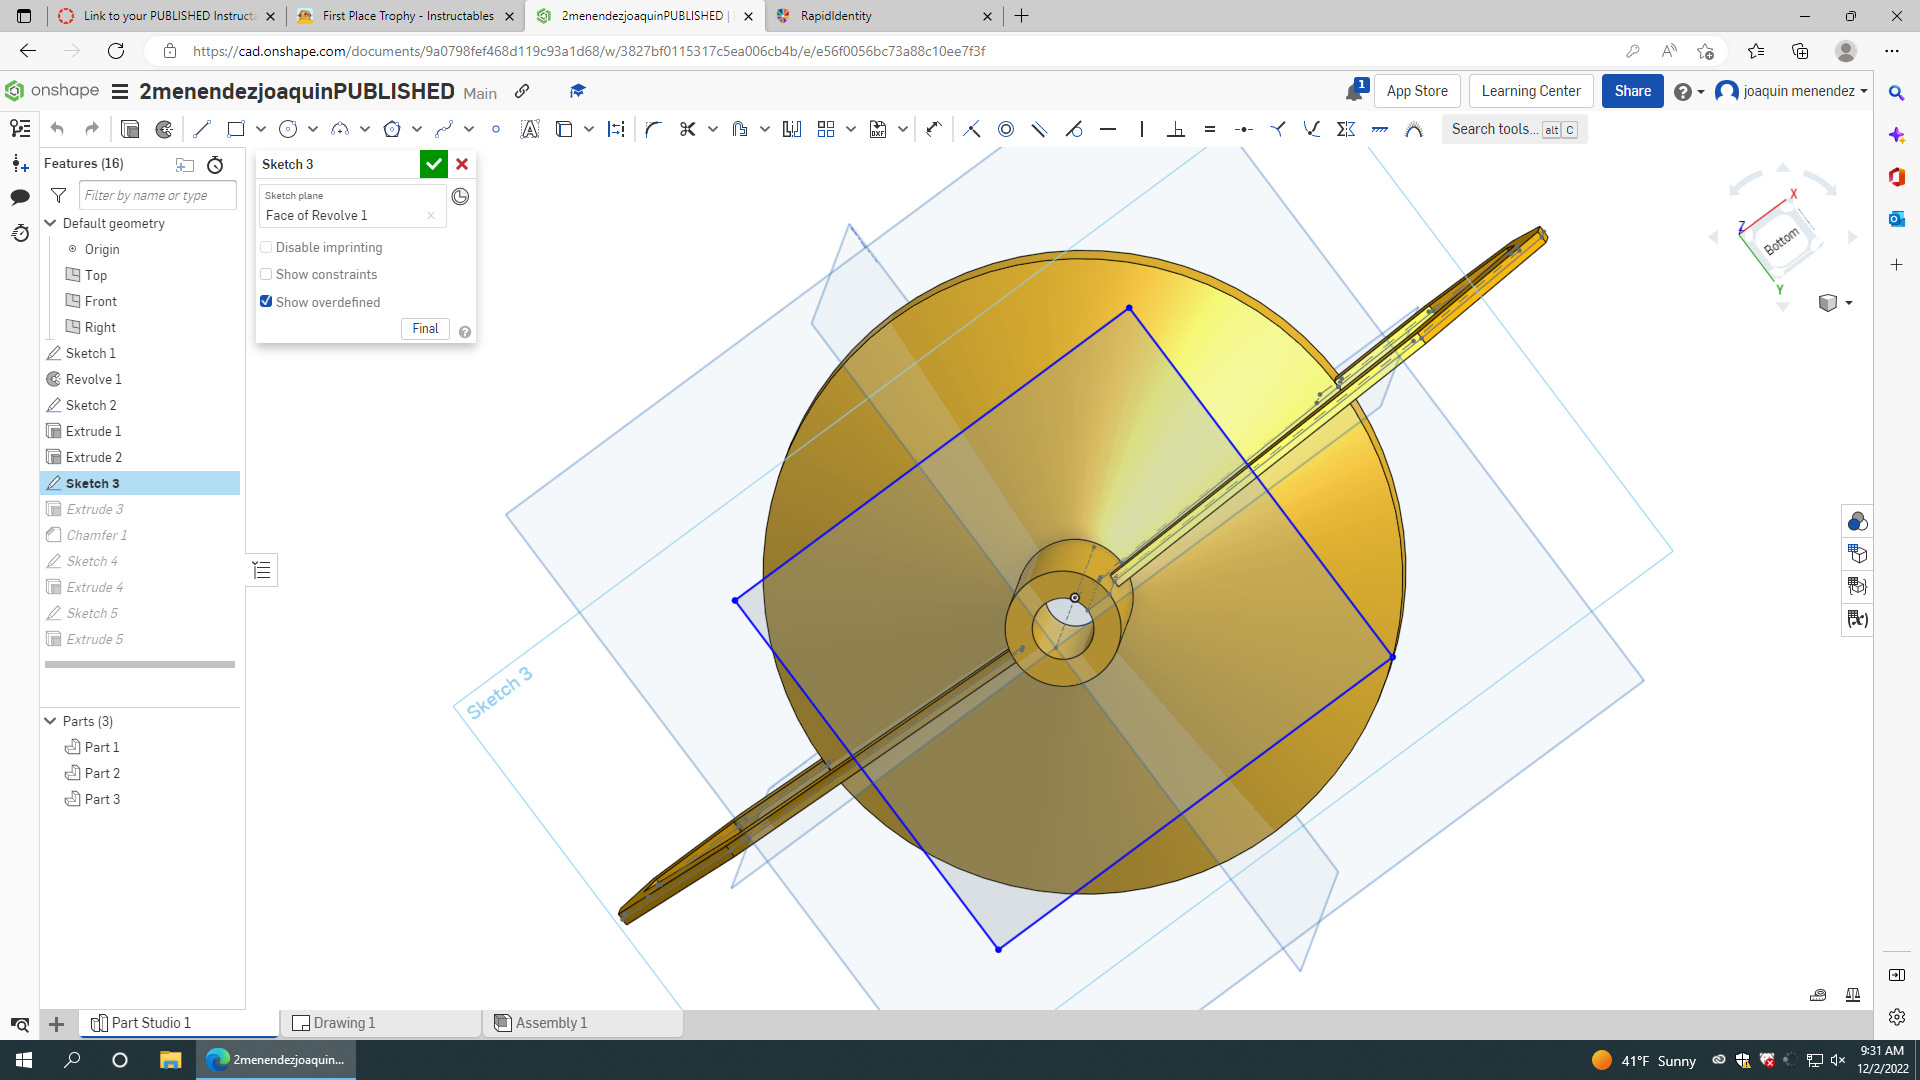Click the Trim scissors tool

(687, 129)
